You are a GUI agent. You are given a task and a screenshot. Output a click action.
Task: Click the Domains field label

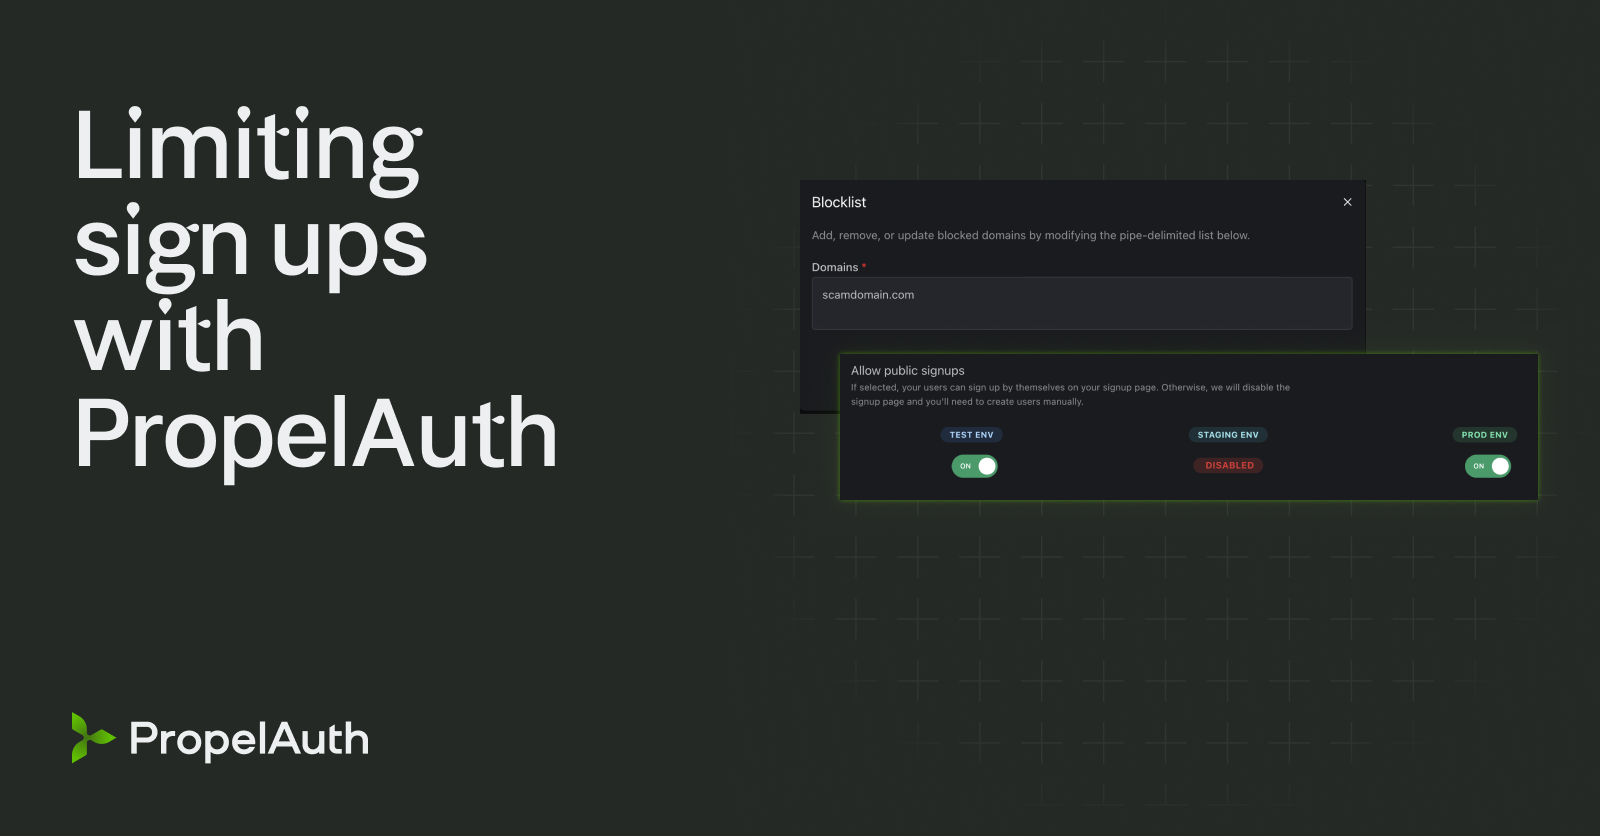(835, 267)
